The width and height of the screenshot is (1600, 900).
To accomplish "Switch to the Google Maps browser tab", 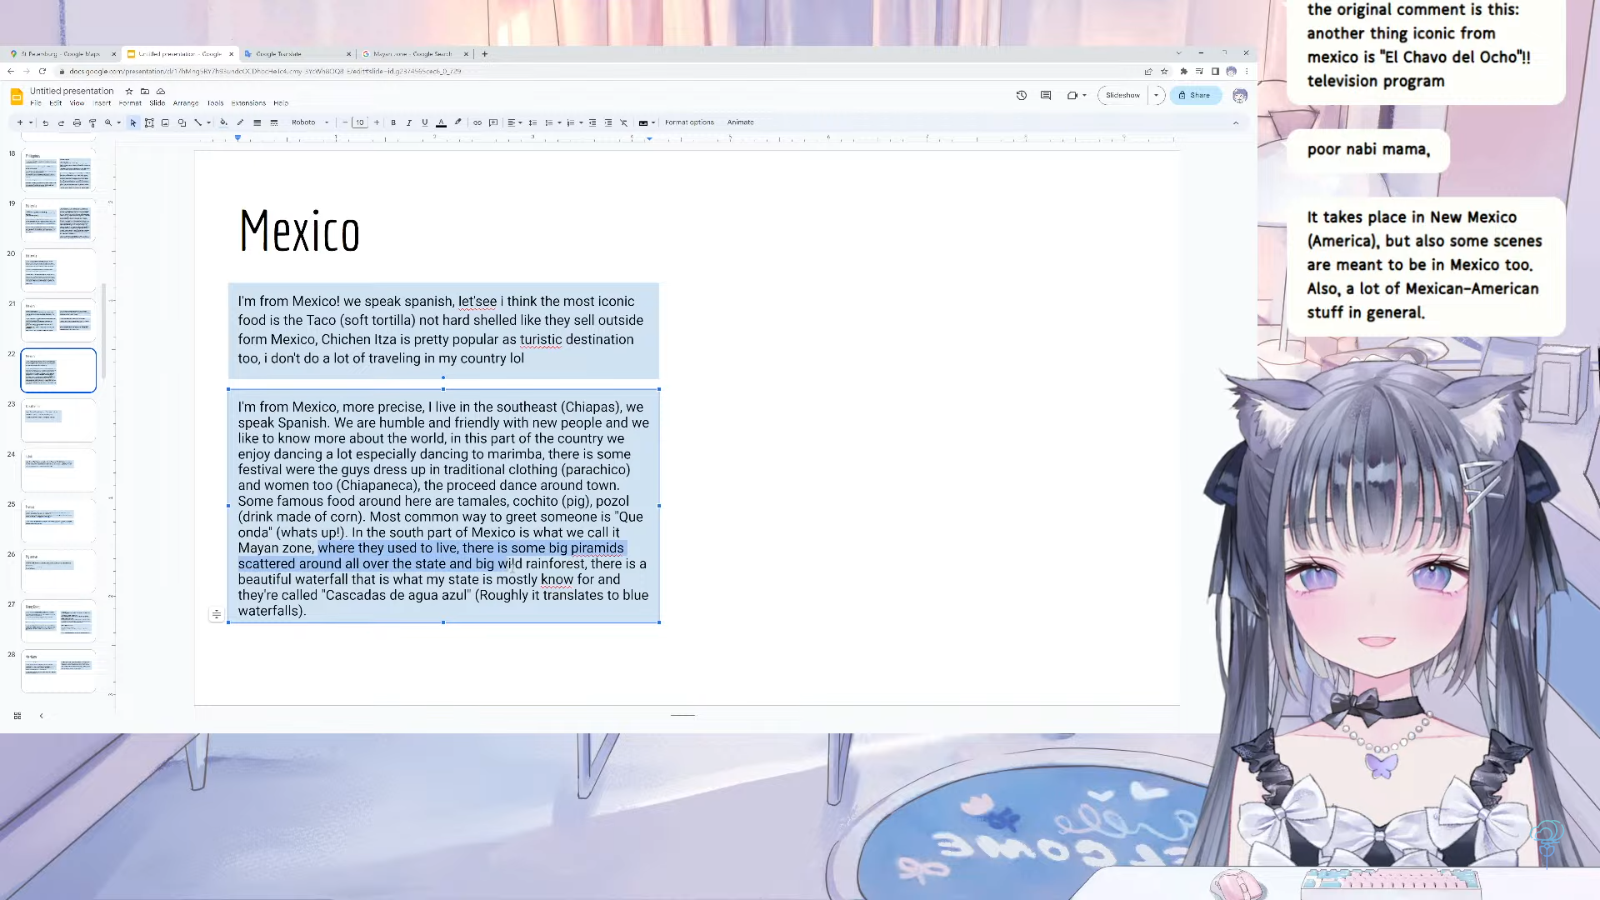I will click(x=62, y=54).
